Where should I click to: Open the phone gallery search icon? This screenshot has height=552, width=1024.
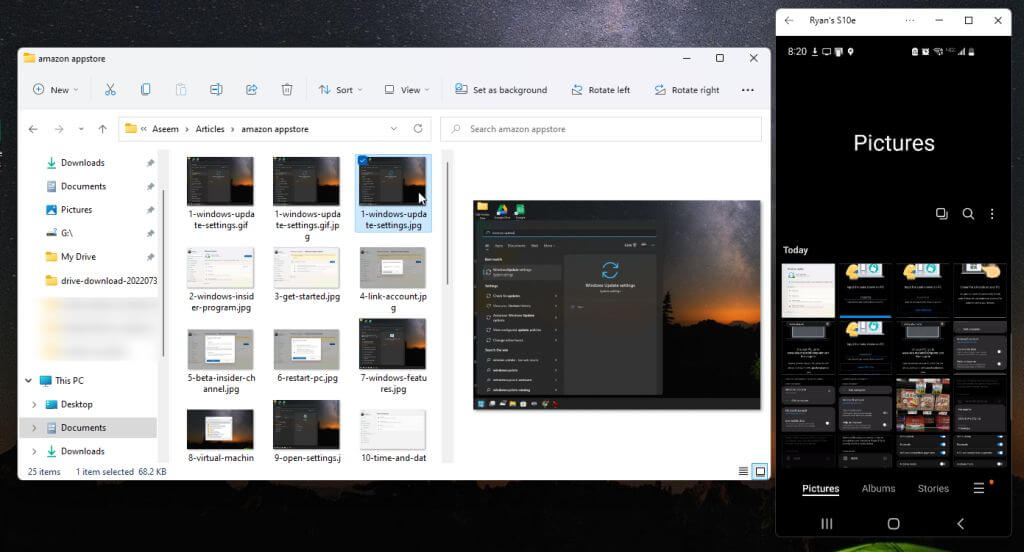(x=968, y=214)
